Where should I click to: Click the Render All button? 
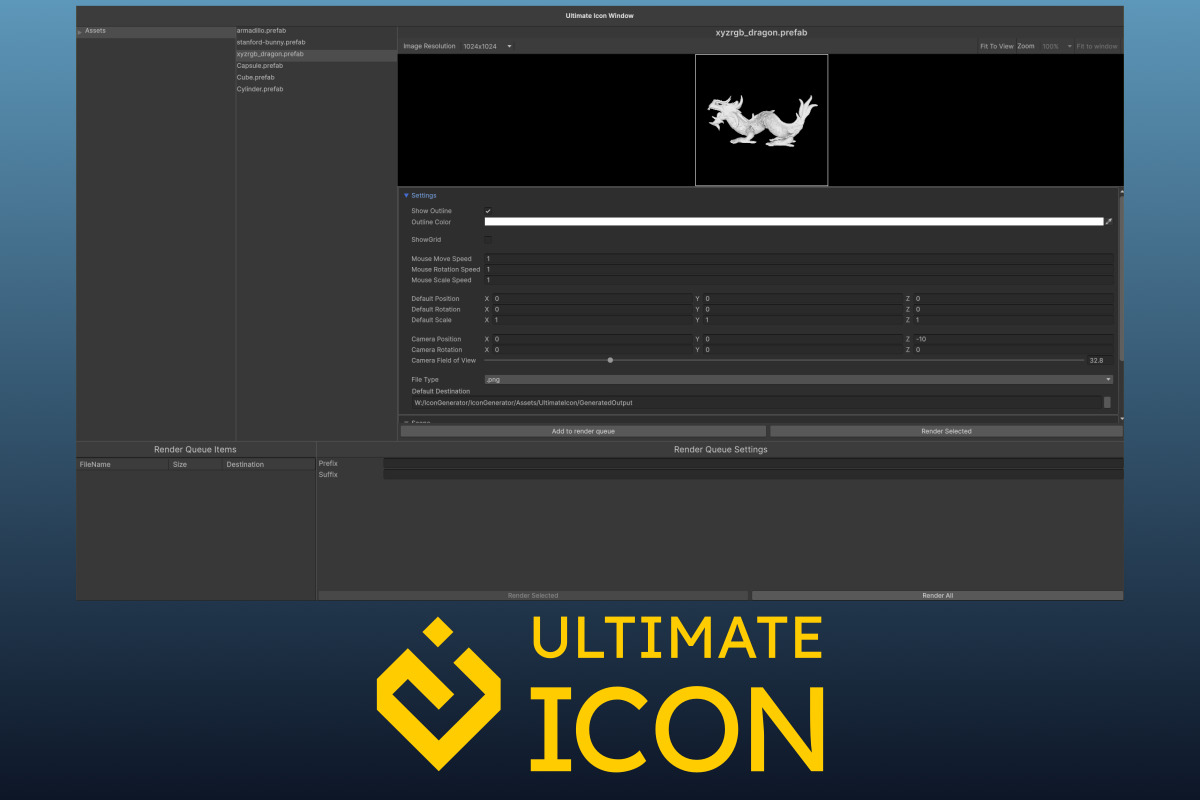937,595
